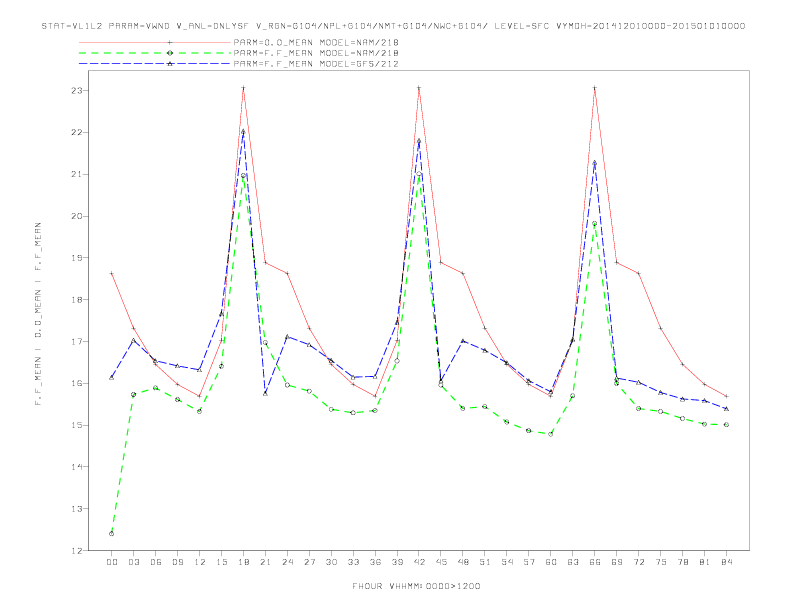Click the green circle data point at hour 60

(551, 434)
